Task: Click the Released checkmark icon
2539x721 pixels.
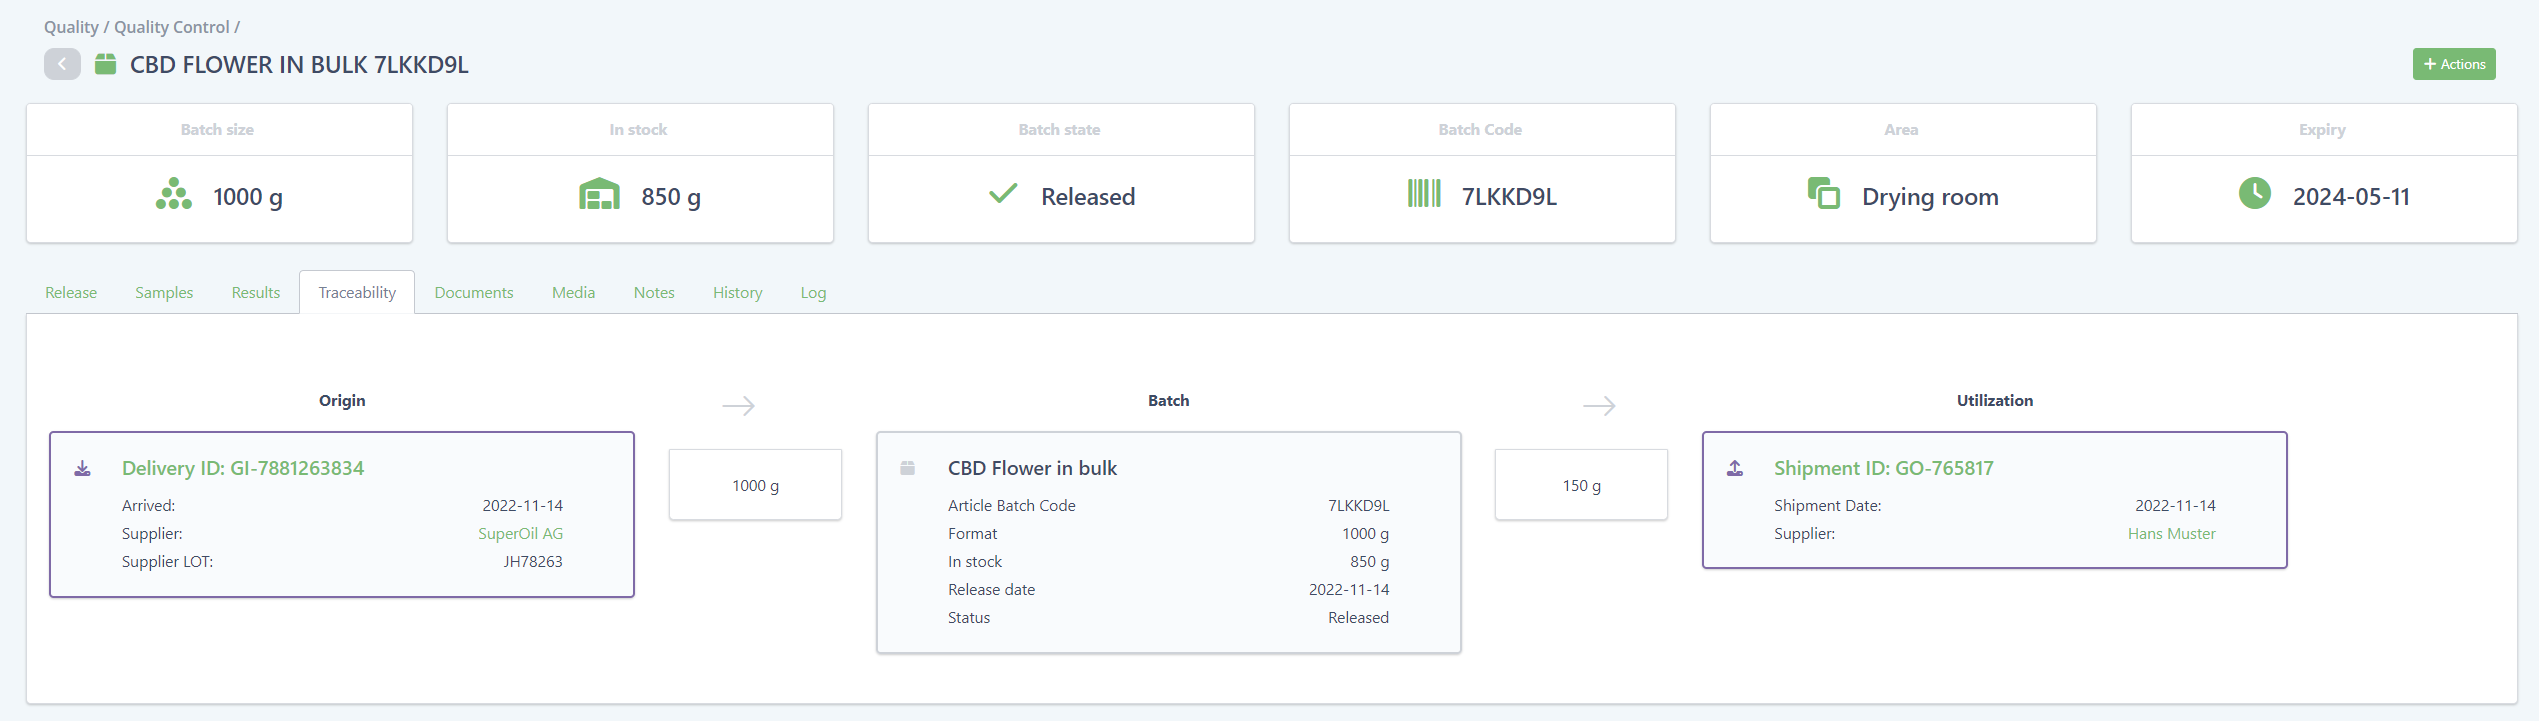Action: pos(1003,194)
